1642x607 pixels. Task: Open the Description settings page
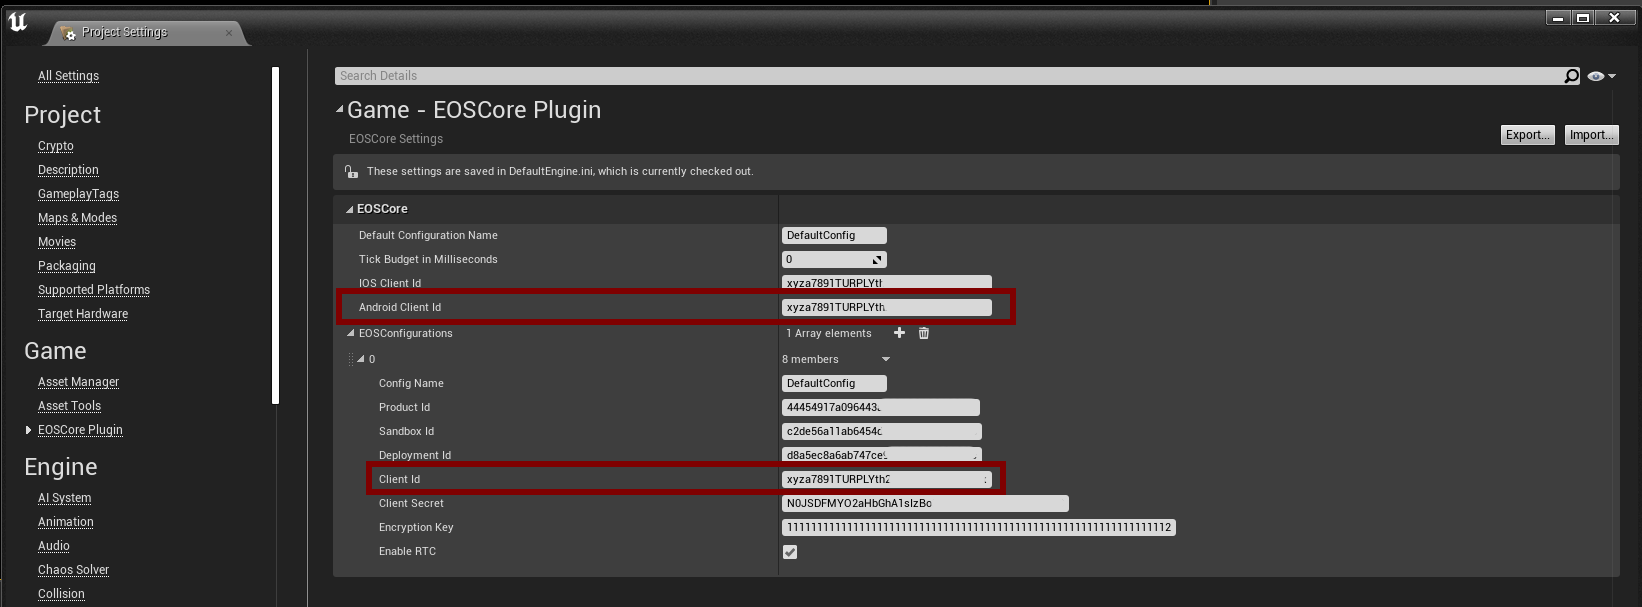pyautogui.click(x=68, y=170)
